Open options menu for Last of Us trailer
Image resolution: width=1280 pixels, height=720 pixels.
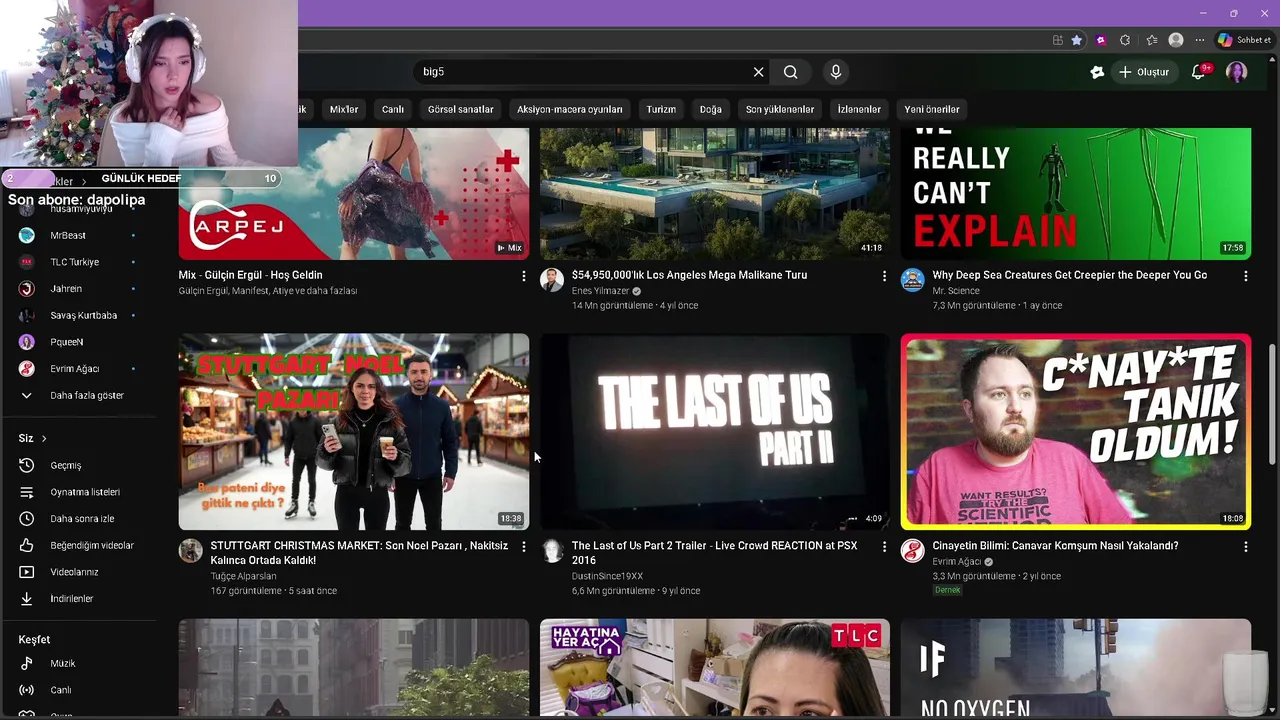tap(884, 547)
